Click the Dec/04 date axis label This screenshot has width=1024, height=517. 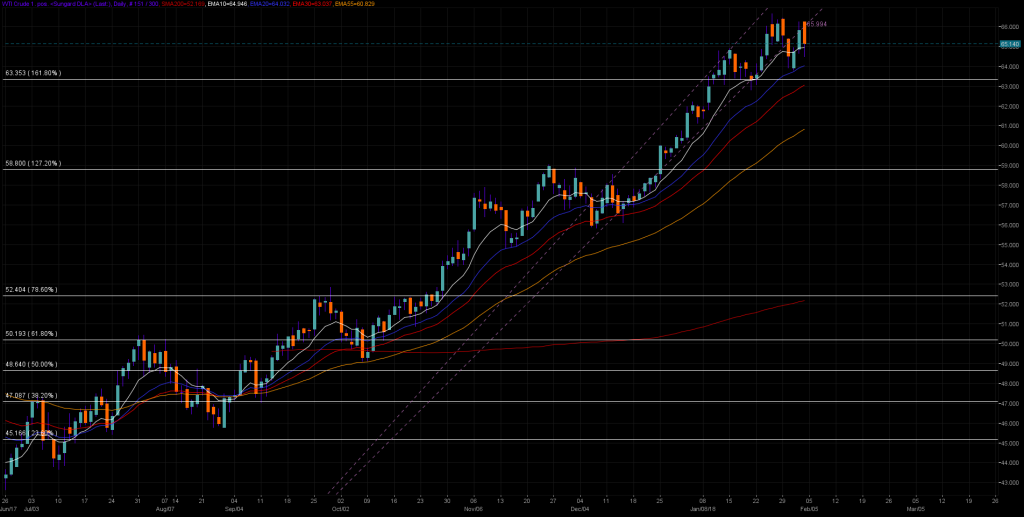(x=581, y=508)
